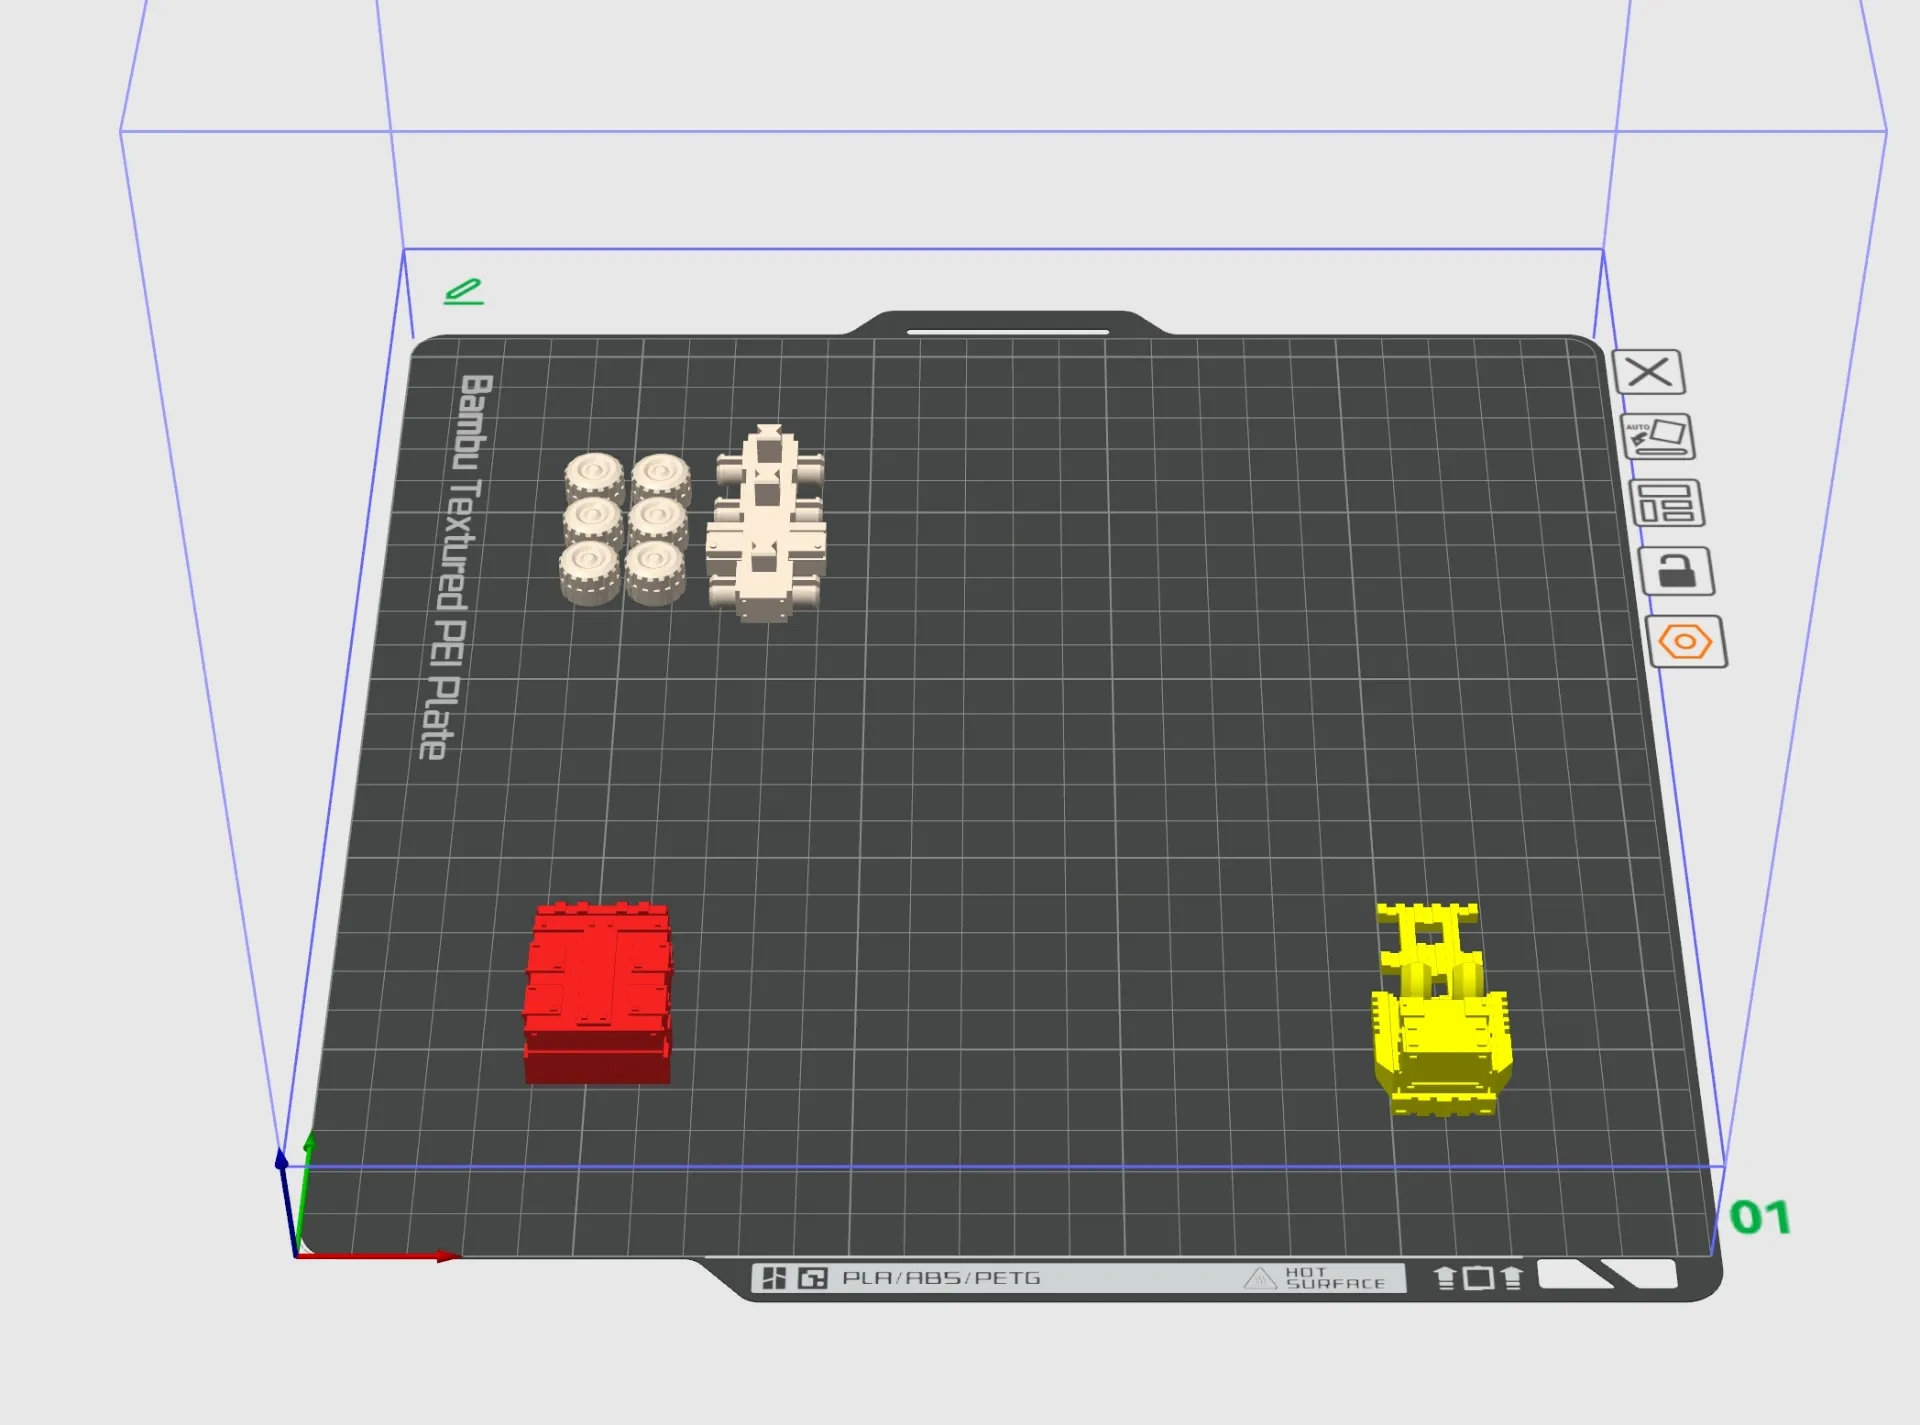Select the beige wheels model group

626,529
